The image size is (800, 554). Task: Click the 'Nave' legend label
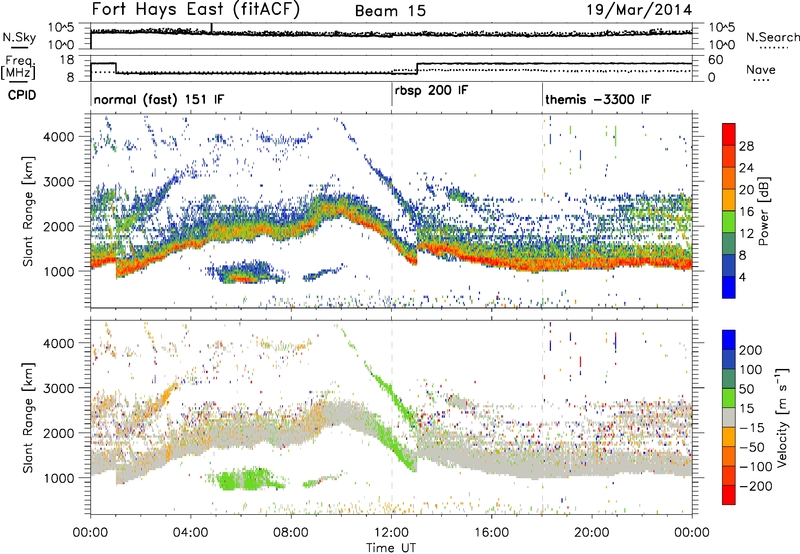click(x=761, y=70)
